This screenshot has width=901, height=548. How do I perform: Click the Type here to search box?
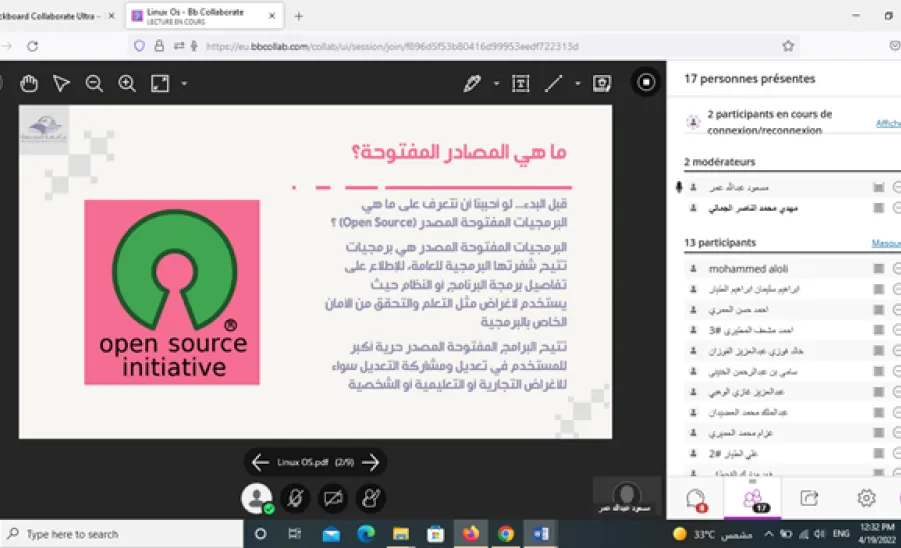pos(122,534)
